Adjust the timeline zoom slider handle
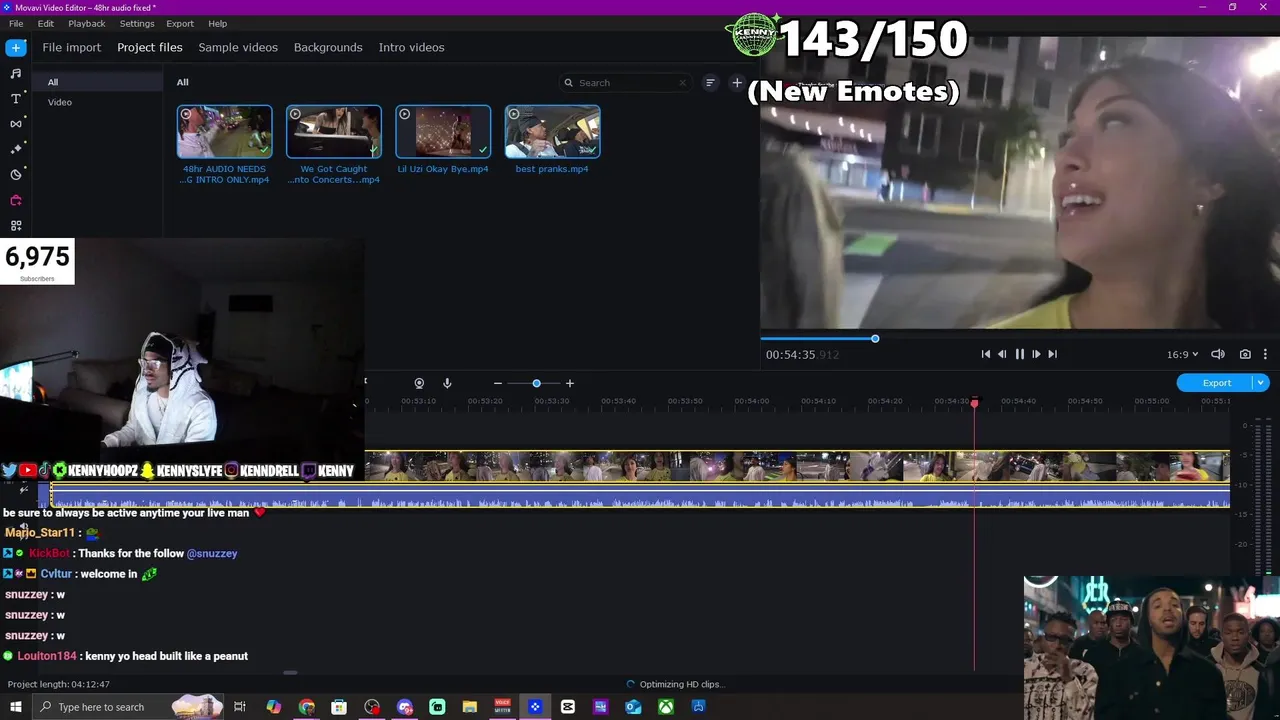 (x=536, y=383)
